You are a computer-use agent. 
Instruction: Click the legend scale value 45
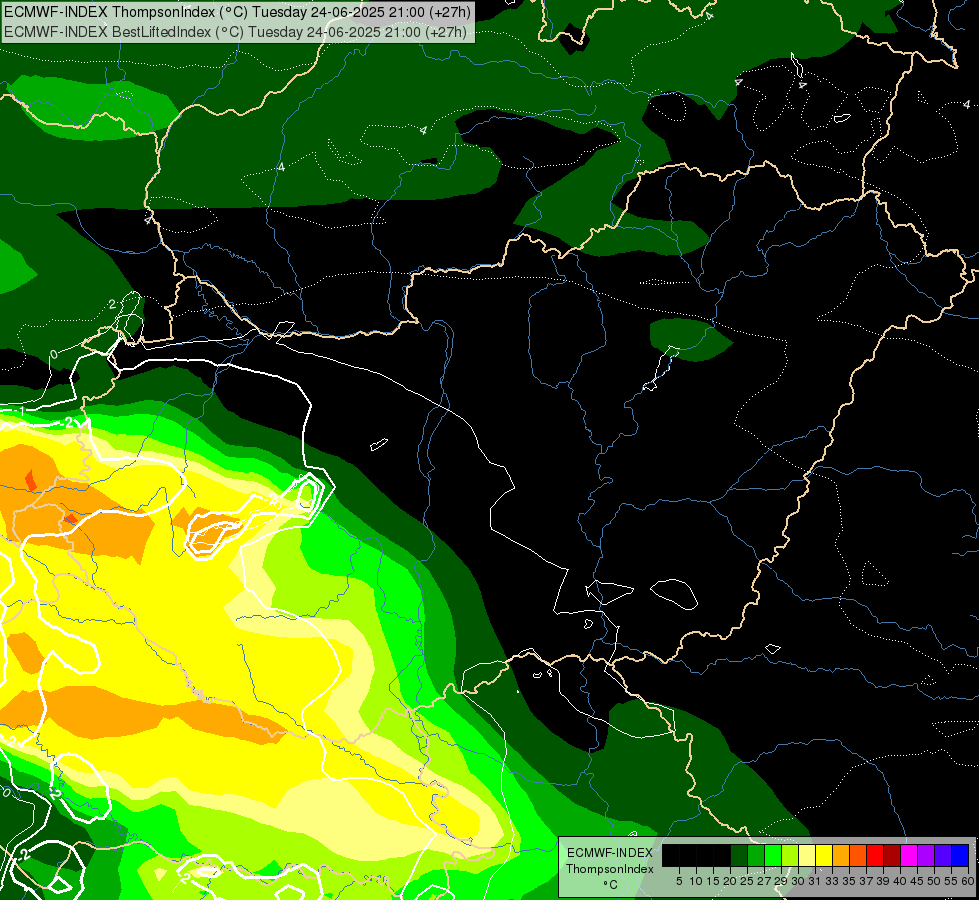[917, 881]
